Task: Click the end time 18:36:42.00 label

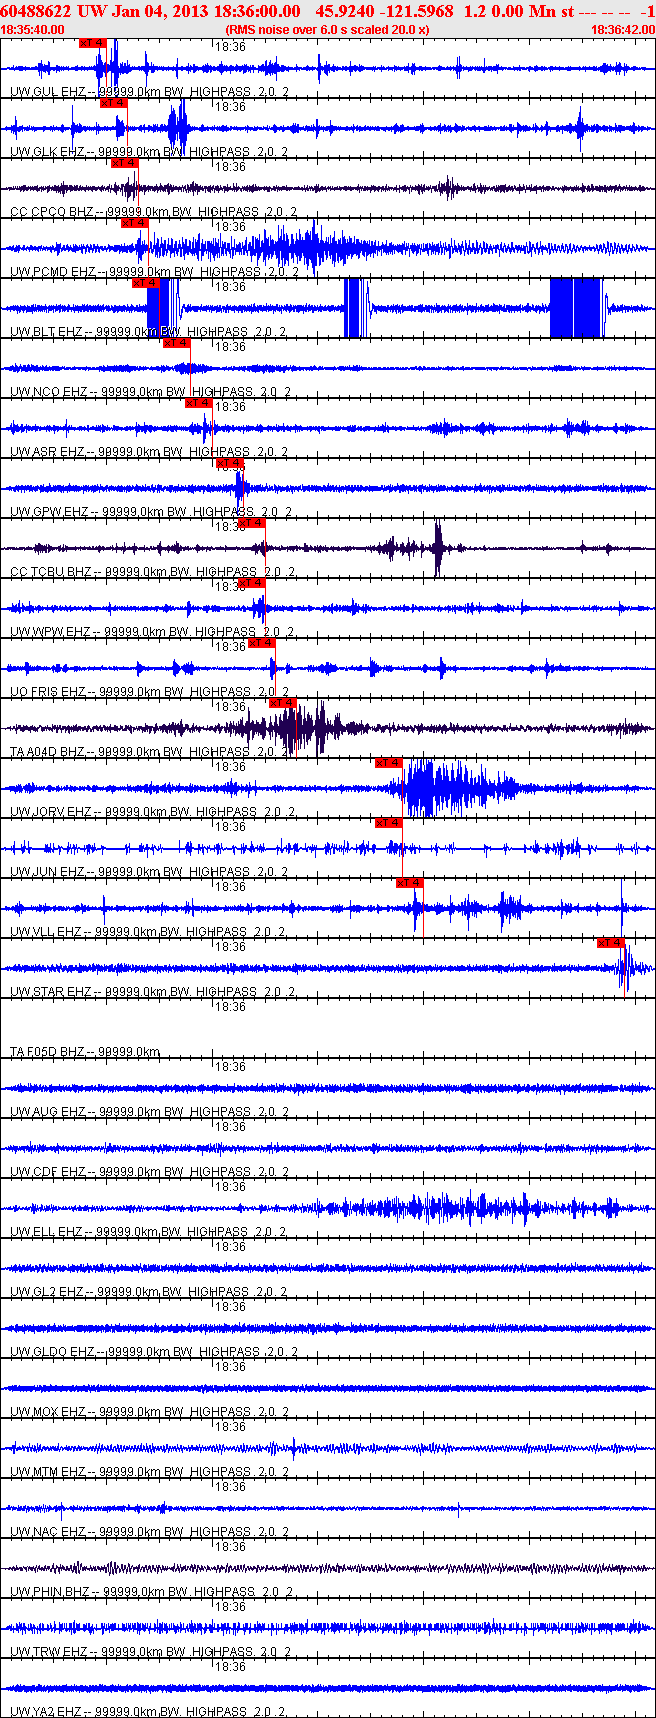Action: click(623, 30)
